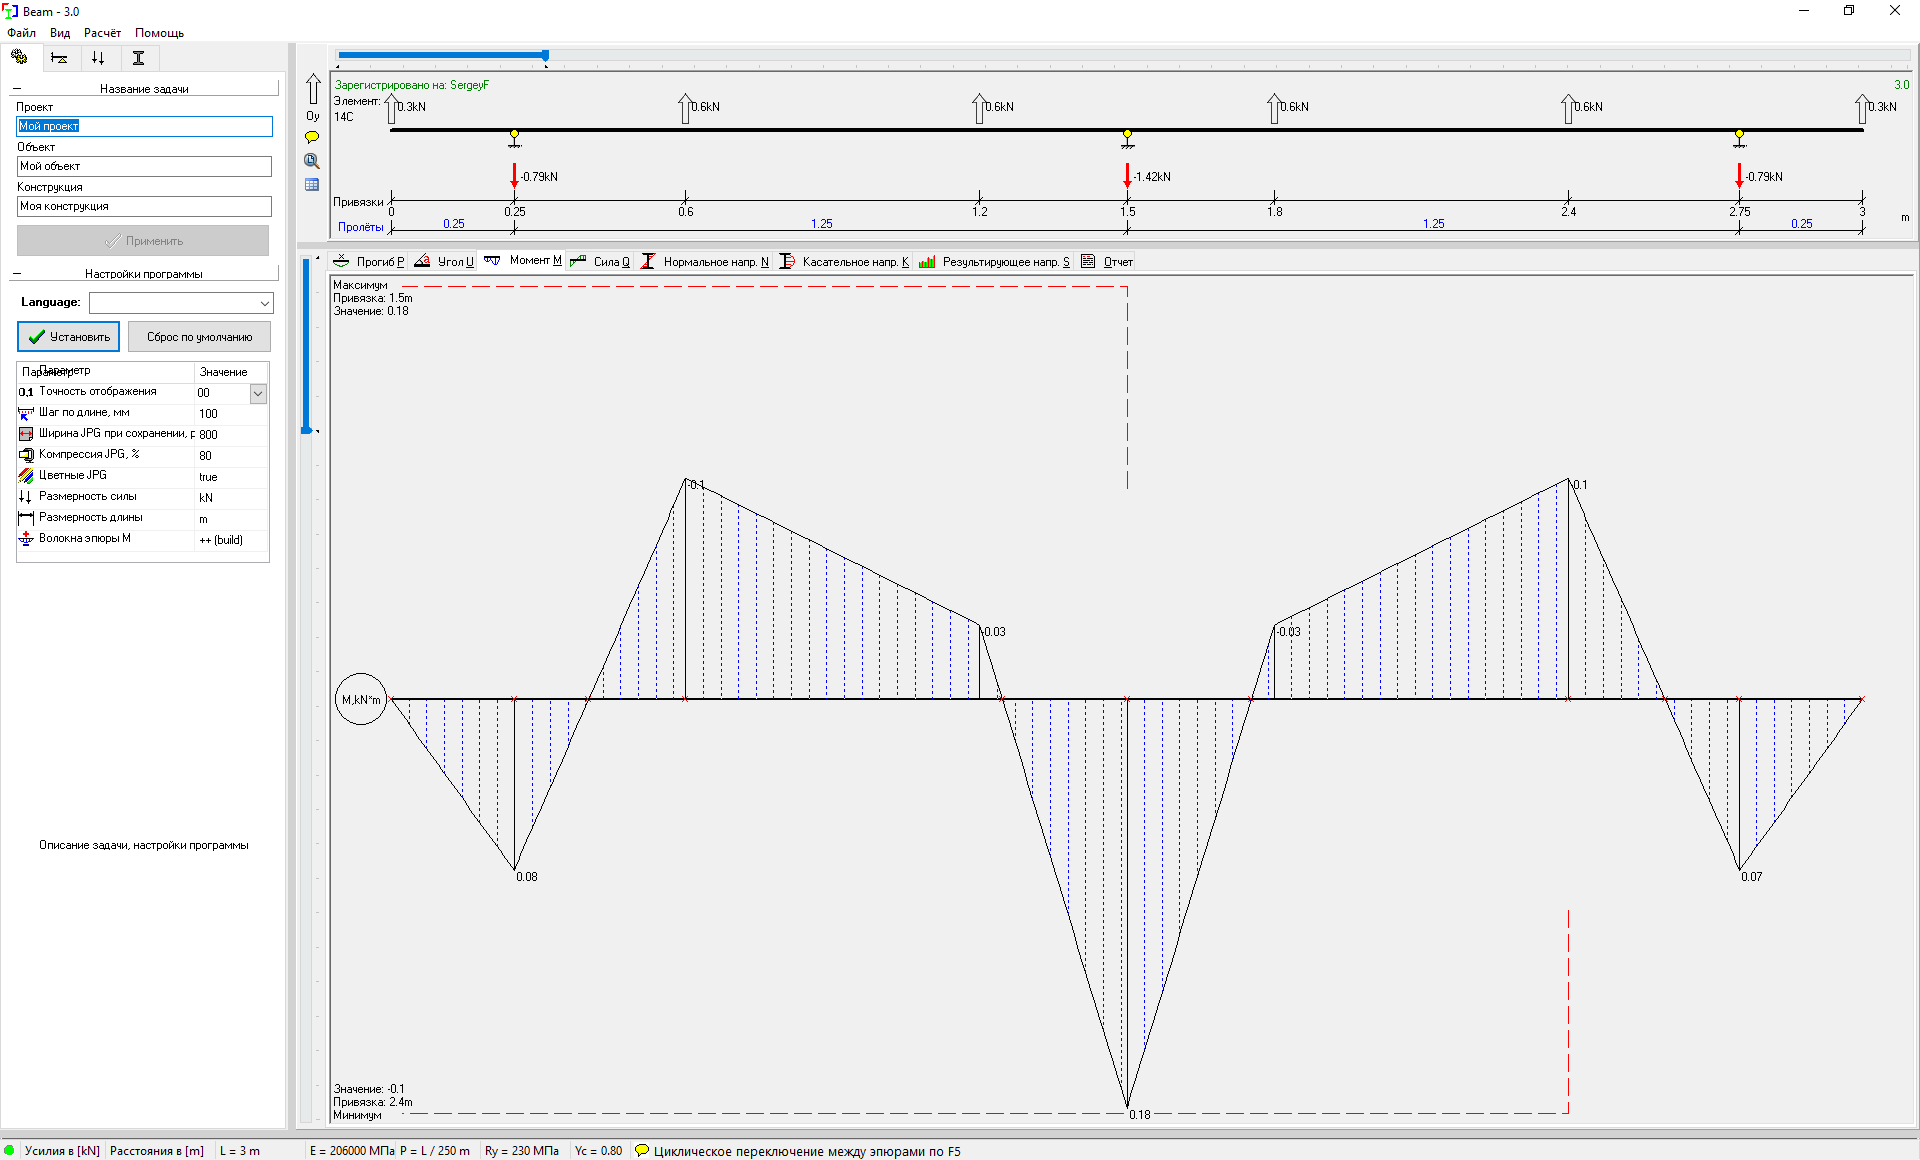
Task: Click the Цветные JPG colored stripes icon
Action: (26, 476)
